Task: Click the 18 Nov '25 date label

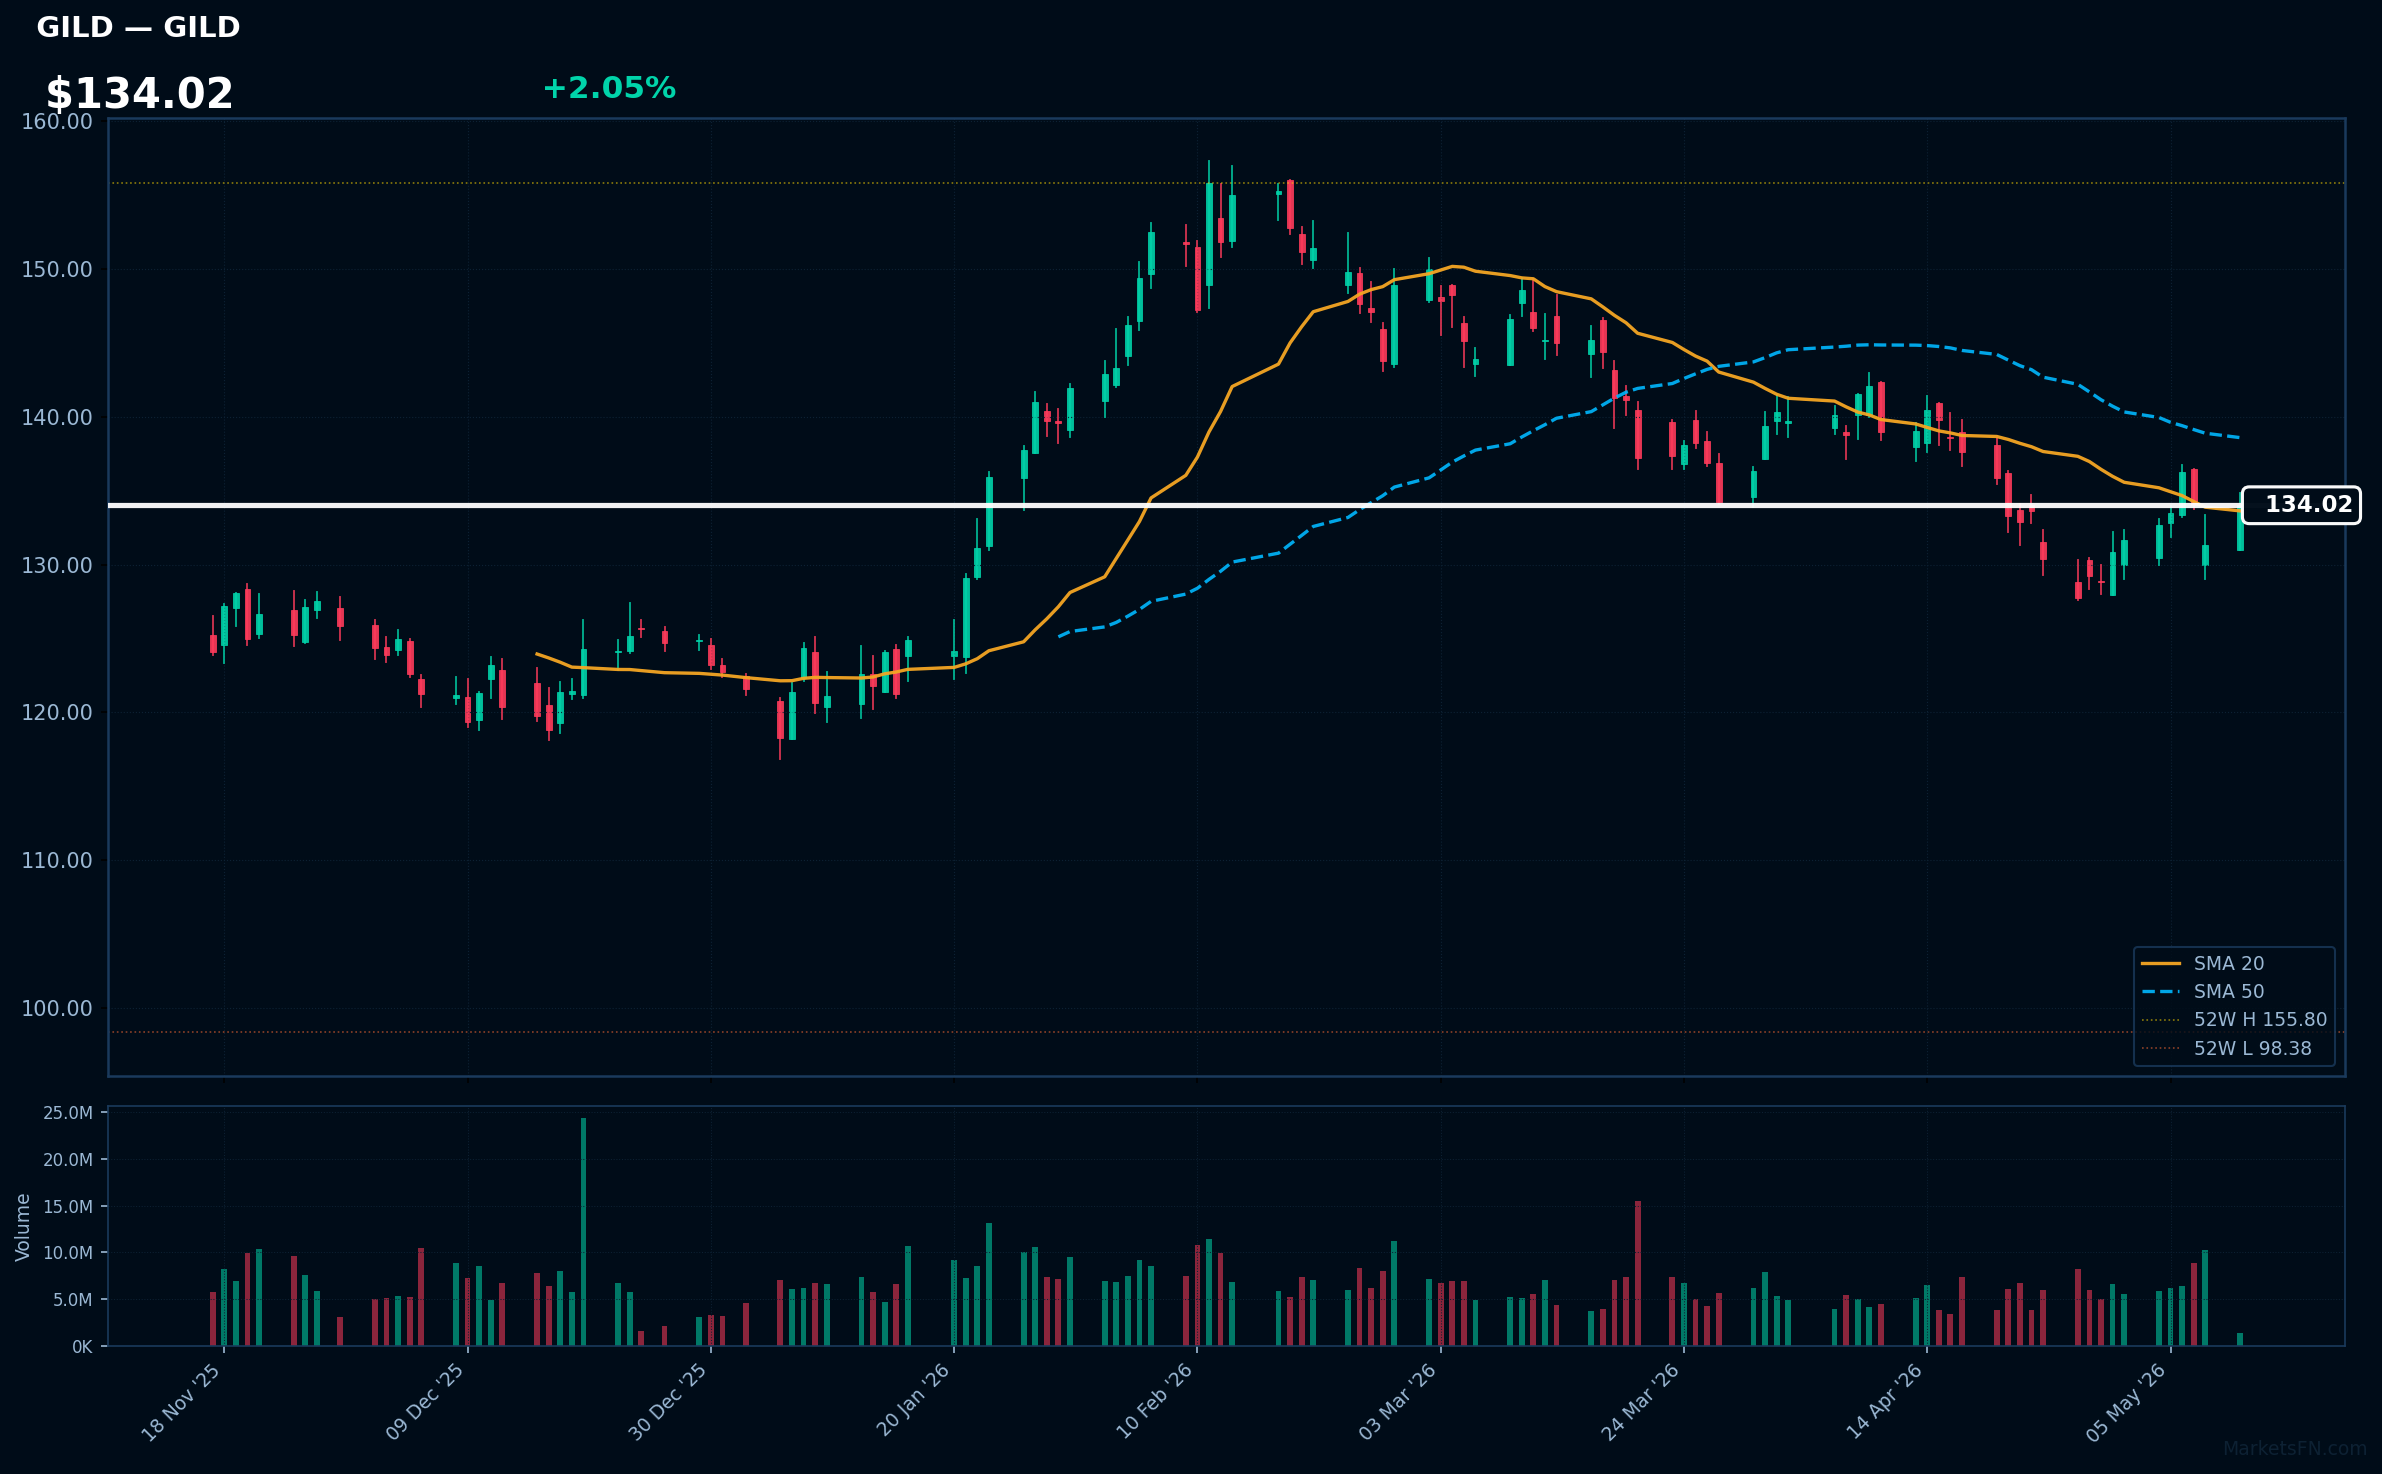Action: [181, 1402]
